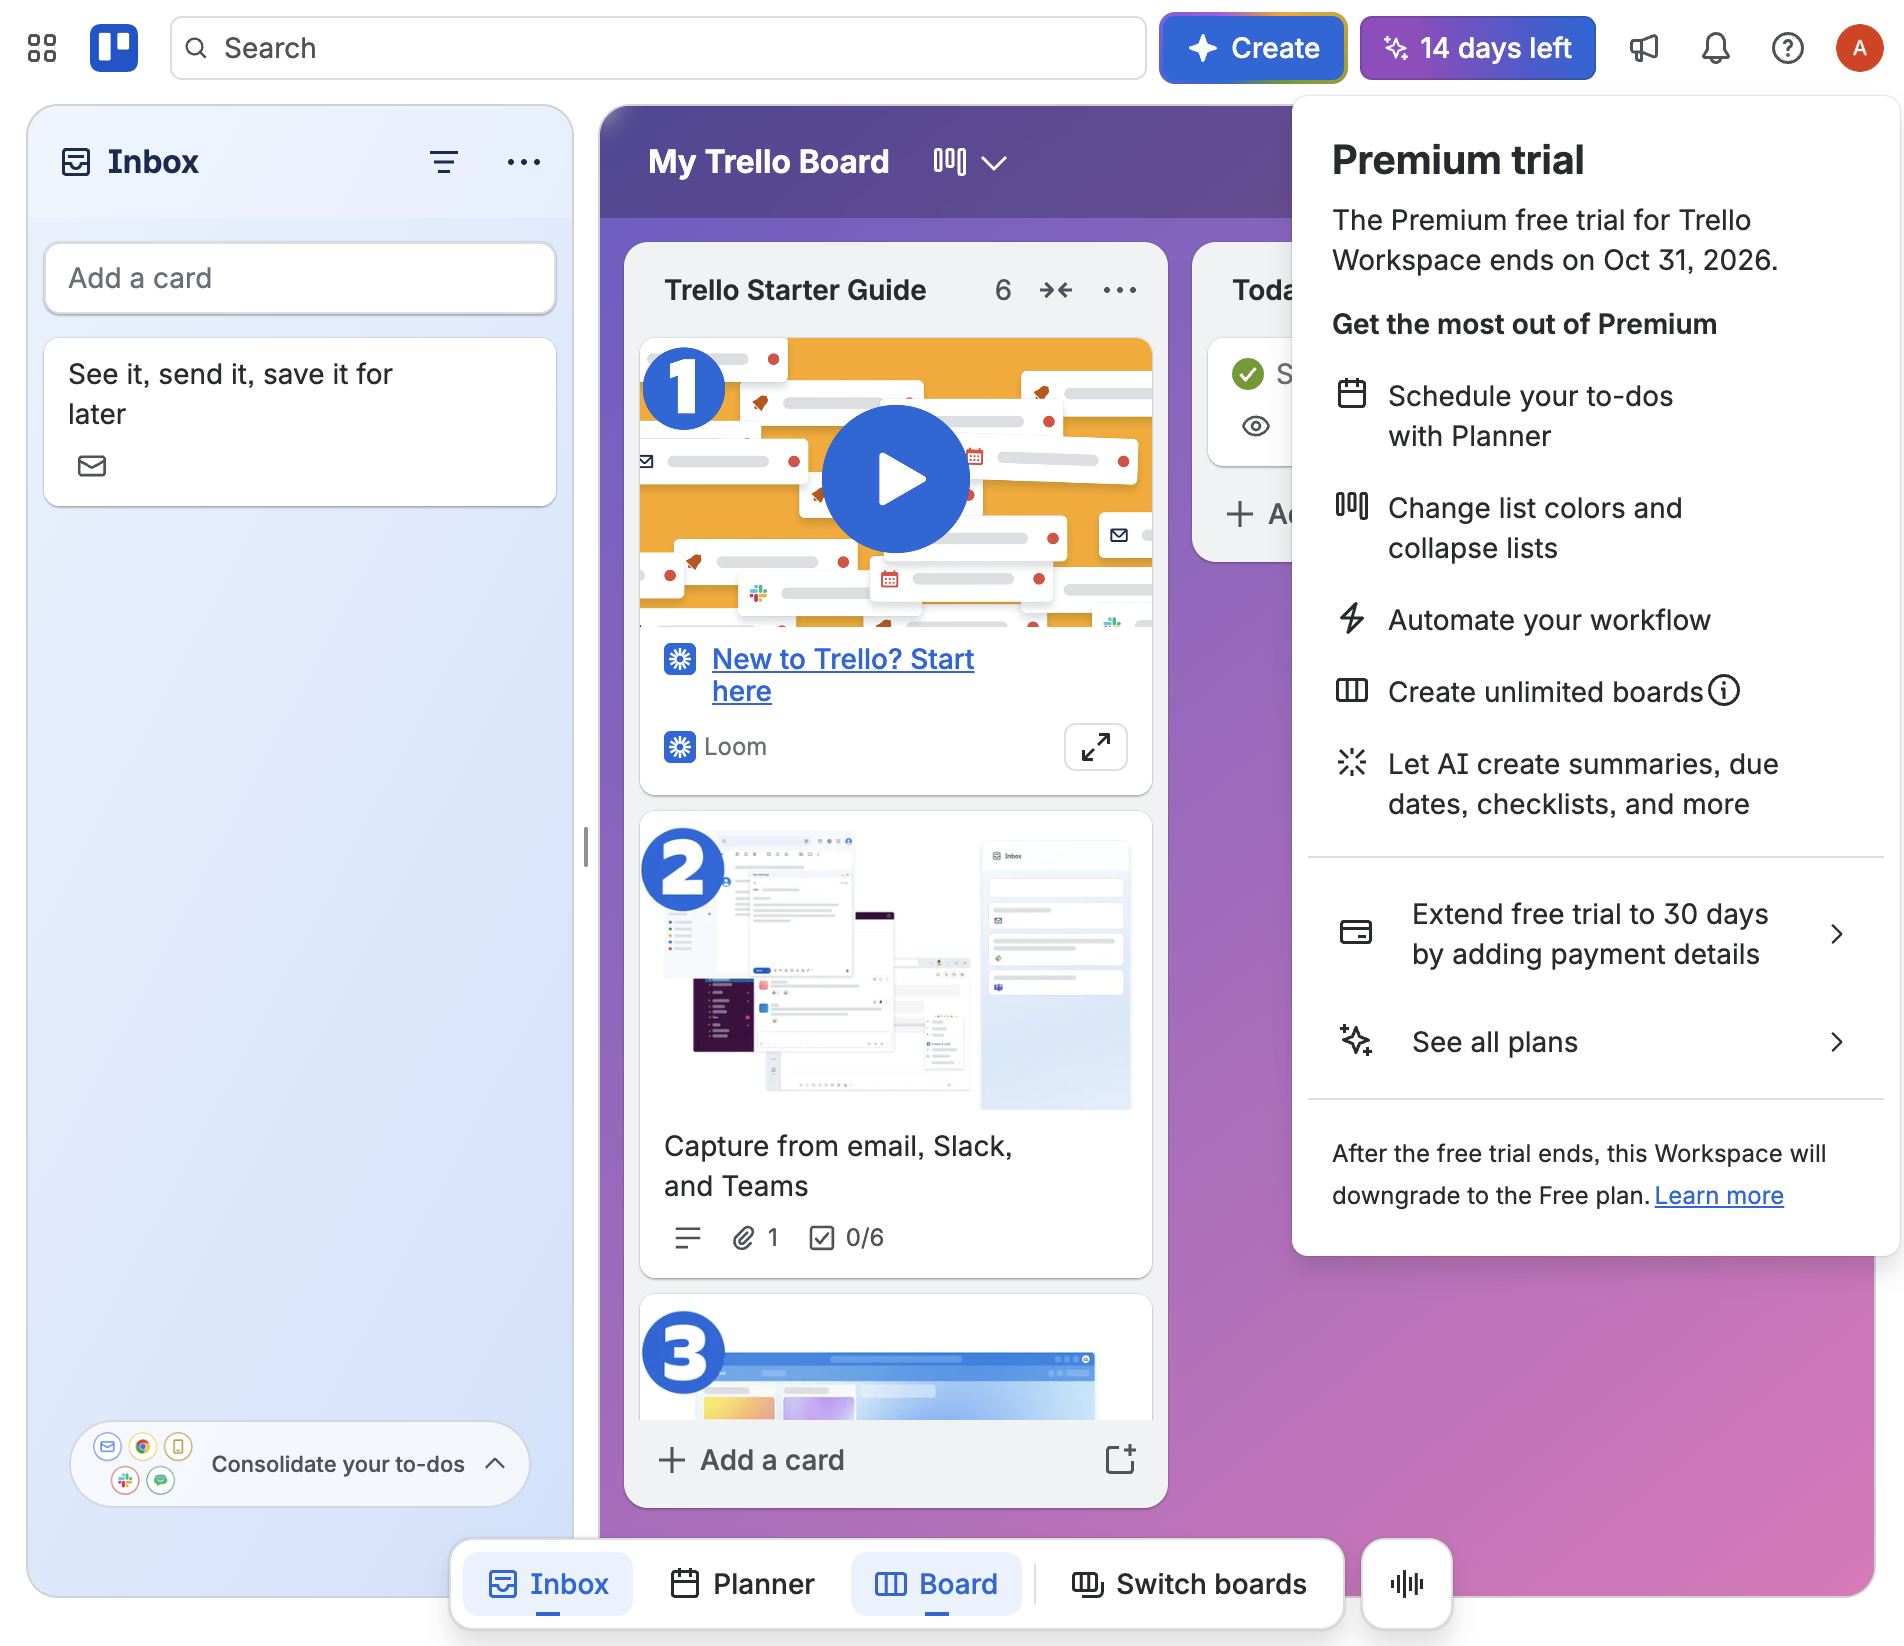The height and width of the screenshot is (1646, 1904).
Task: Collapse the Trello Starter Guide list
Action: (1056, 290)
